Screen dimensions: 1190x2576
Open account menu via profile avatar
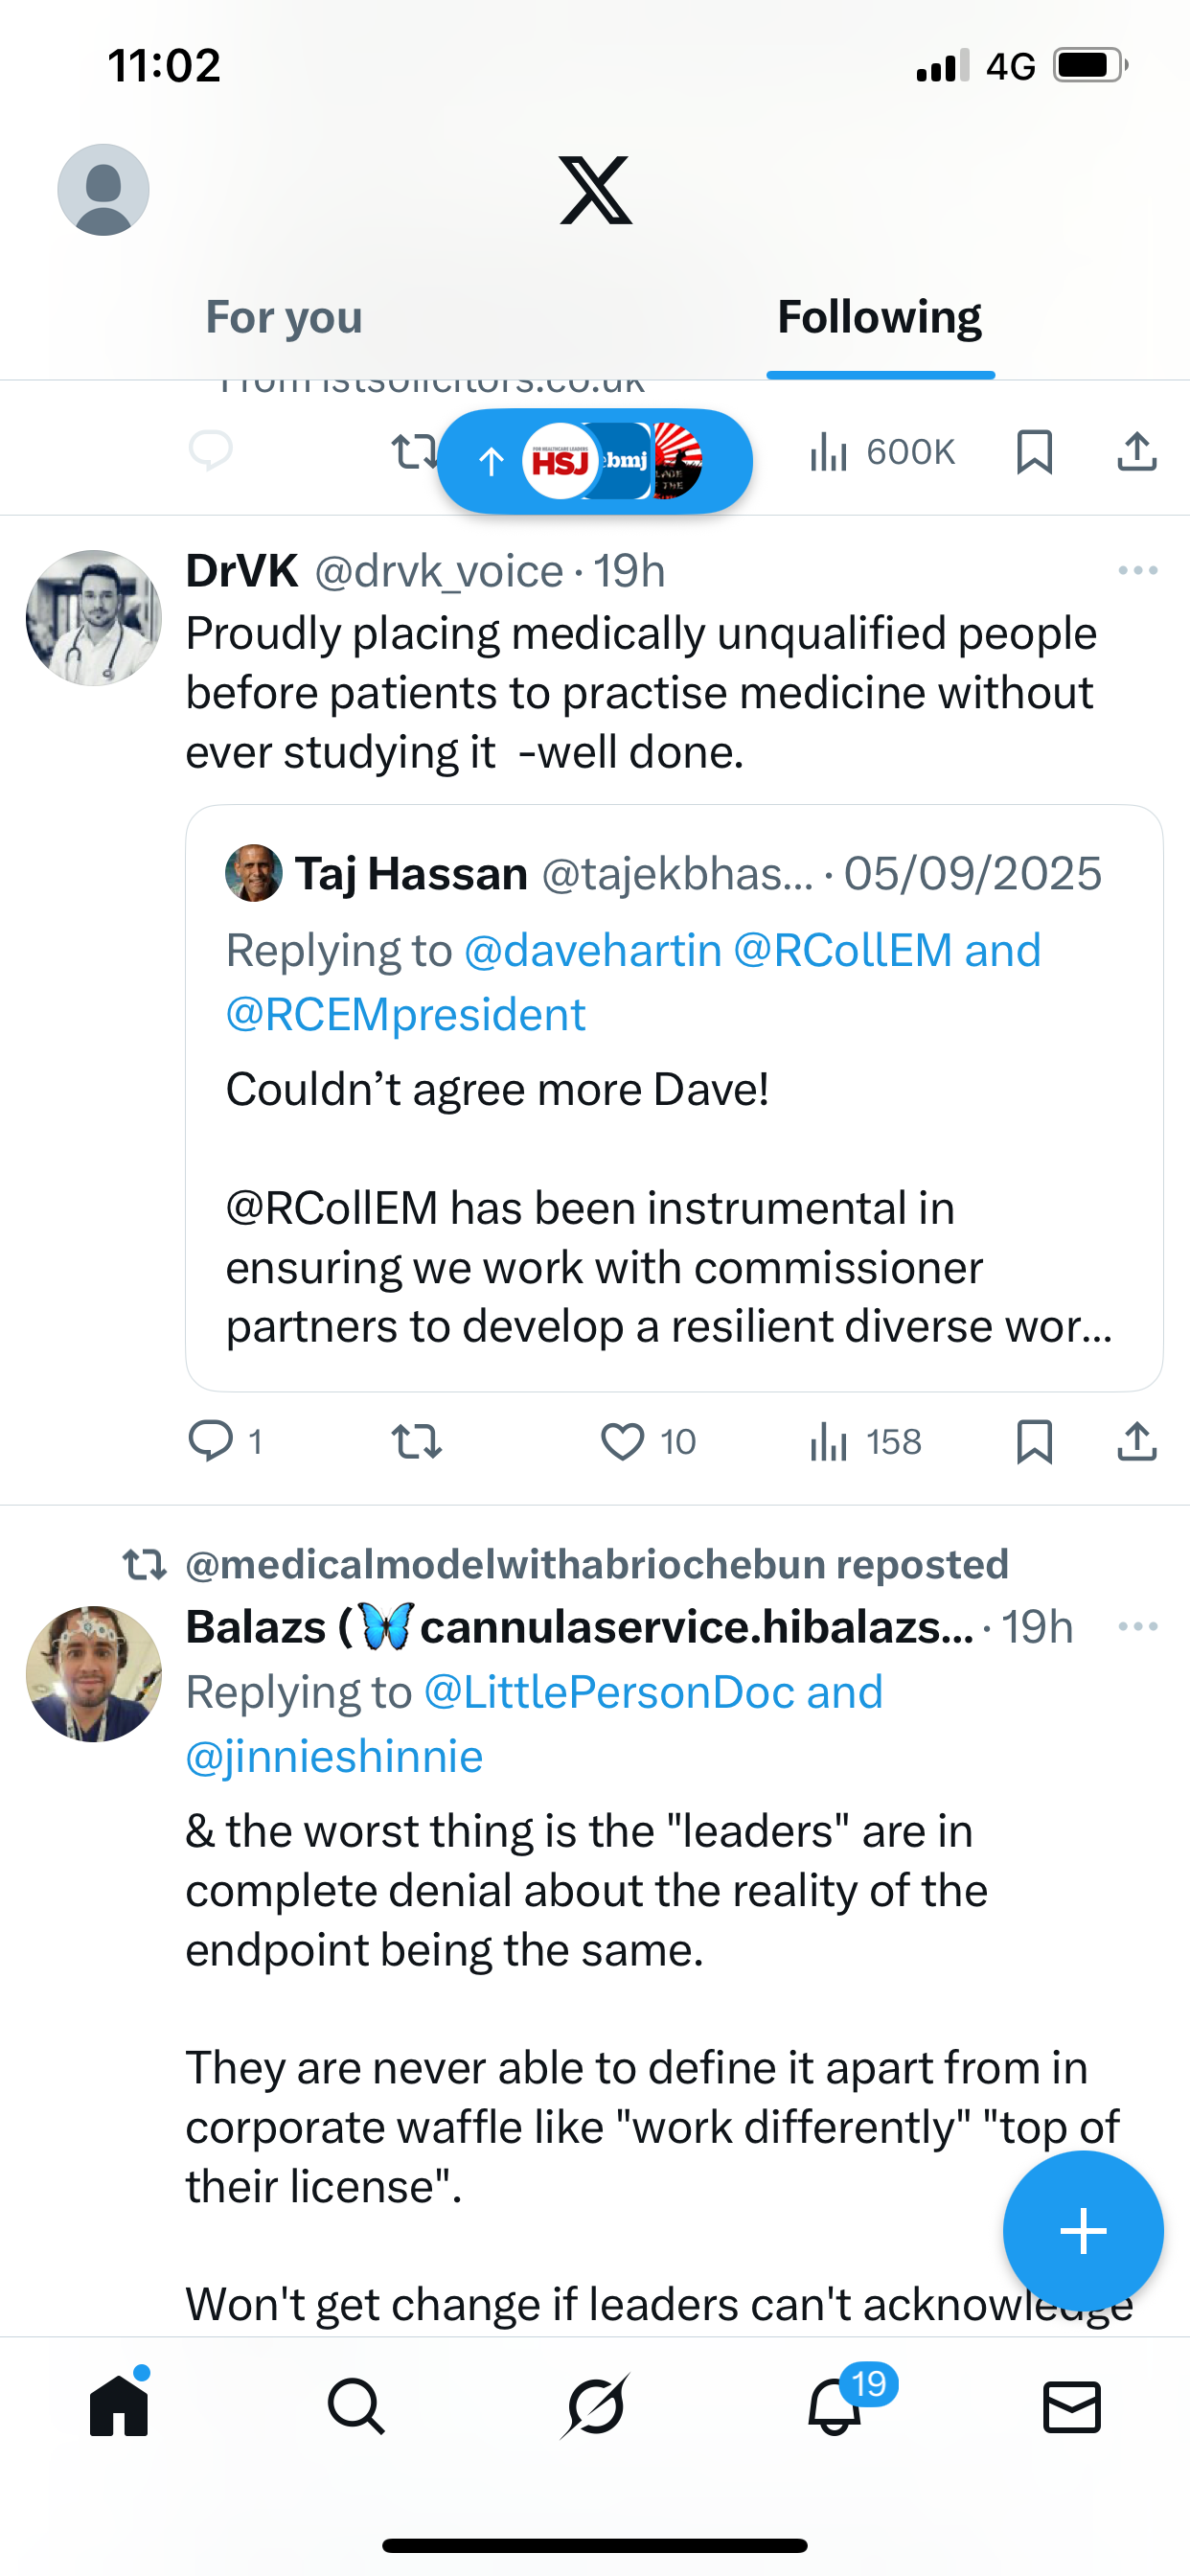coord(103,190)
